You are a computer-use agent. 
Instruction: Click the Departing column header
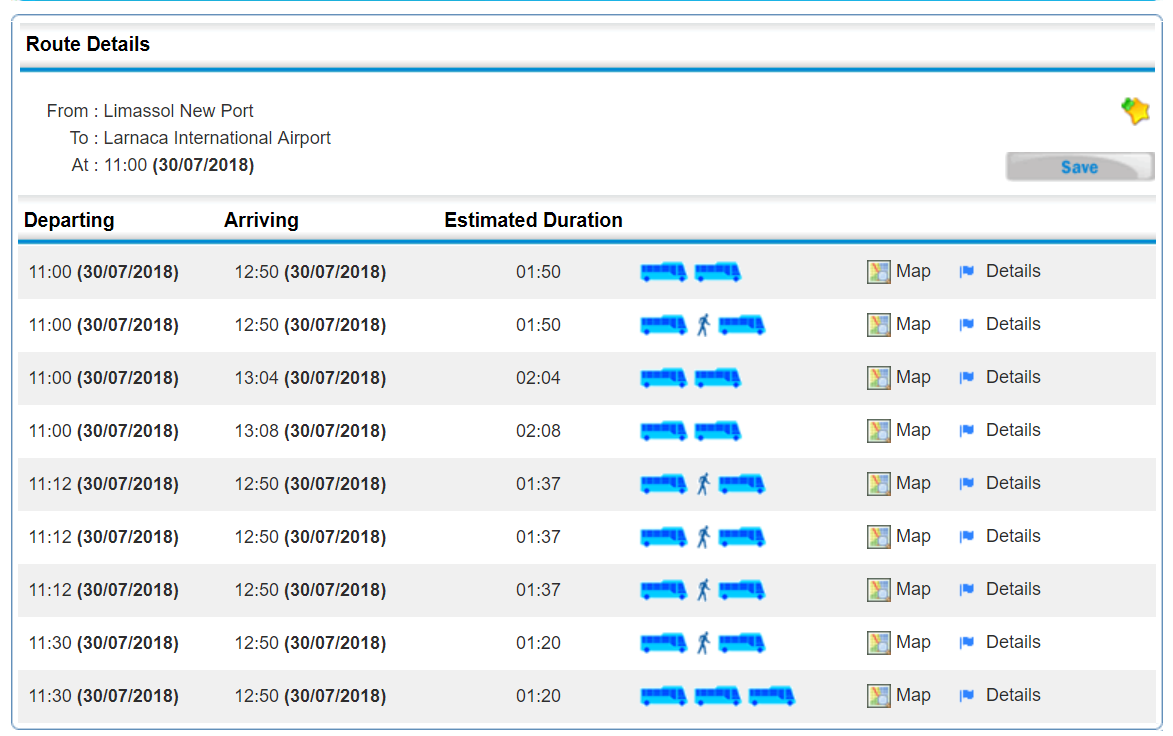69,220
